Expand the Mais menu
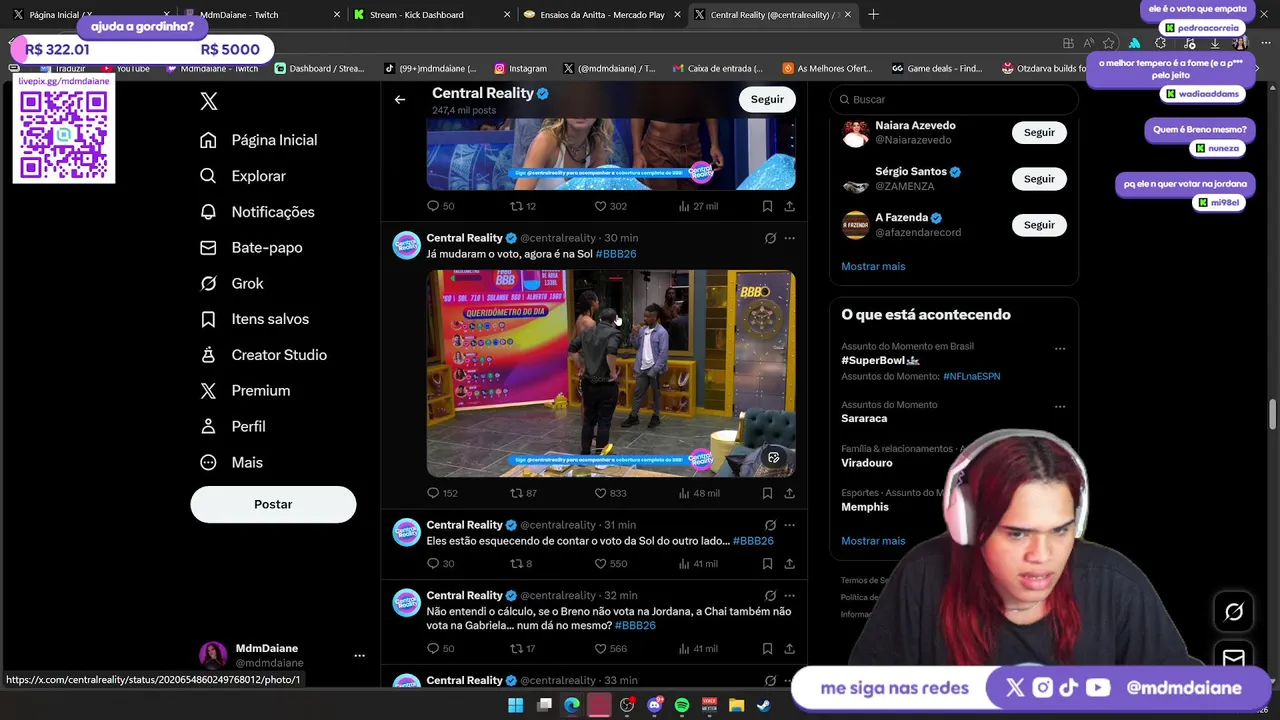Image resolution: width=1280 pixels, height=720 pixels. [231, 462]
